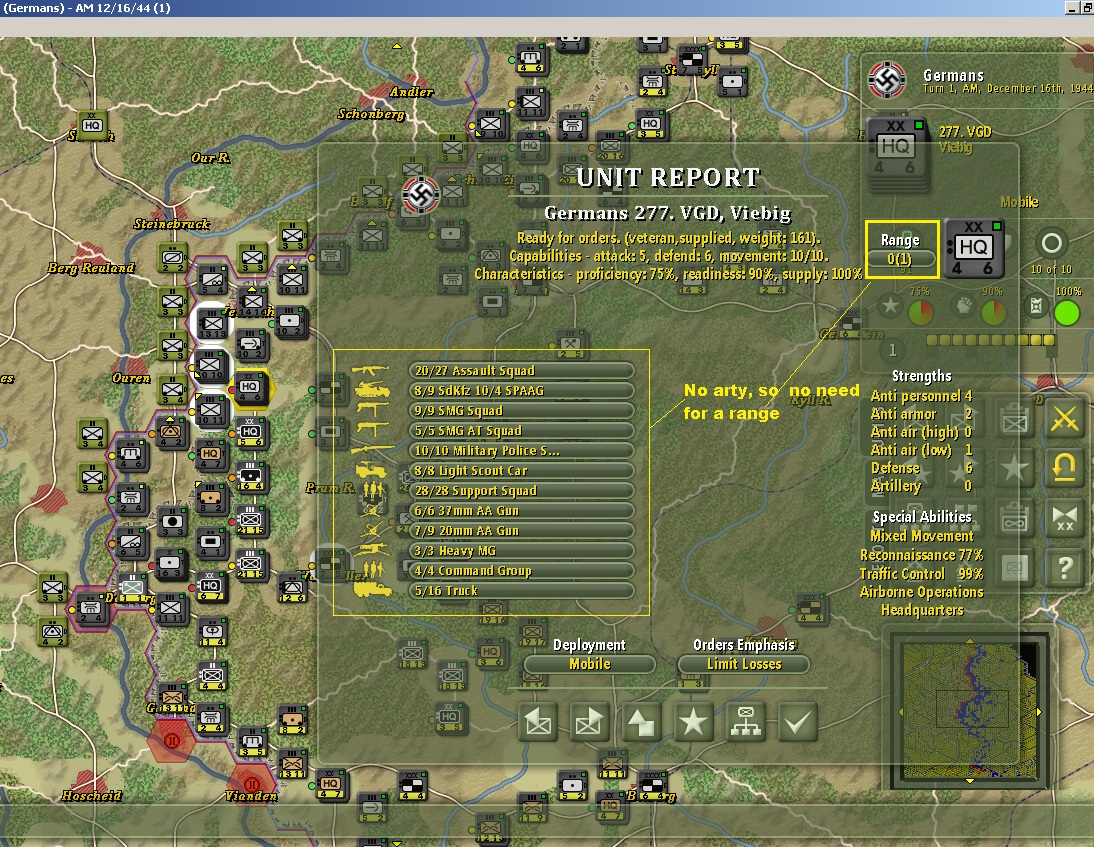Click the previous unit envelope icon
The height and width of the screenshot is (847, 1094).
pos(538,722)
